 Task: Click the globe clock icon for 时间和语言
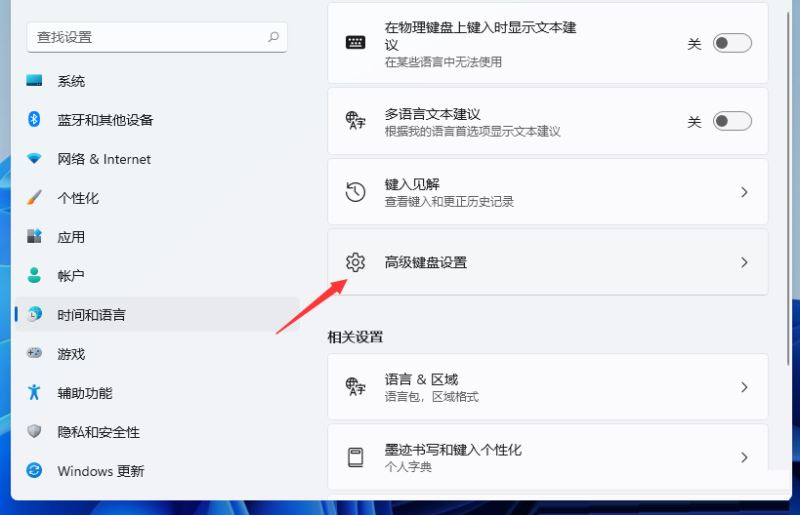[34, 314]
